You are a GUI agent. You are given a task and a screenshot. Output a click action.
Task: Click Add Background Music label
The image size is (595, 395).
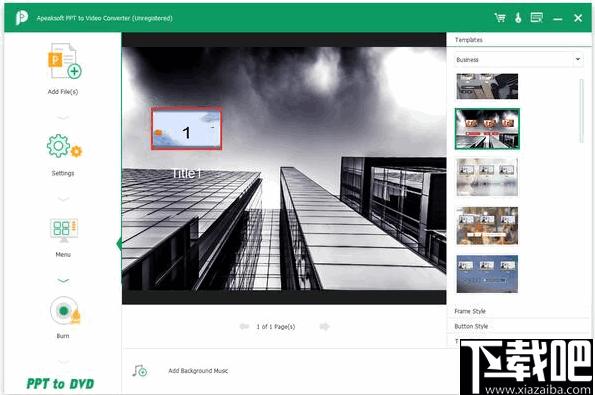click(198, 371)
